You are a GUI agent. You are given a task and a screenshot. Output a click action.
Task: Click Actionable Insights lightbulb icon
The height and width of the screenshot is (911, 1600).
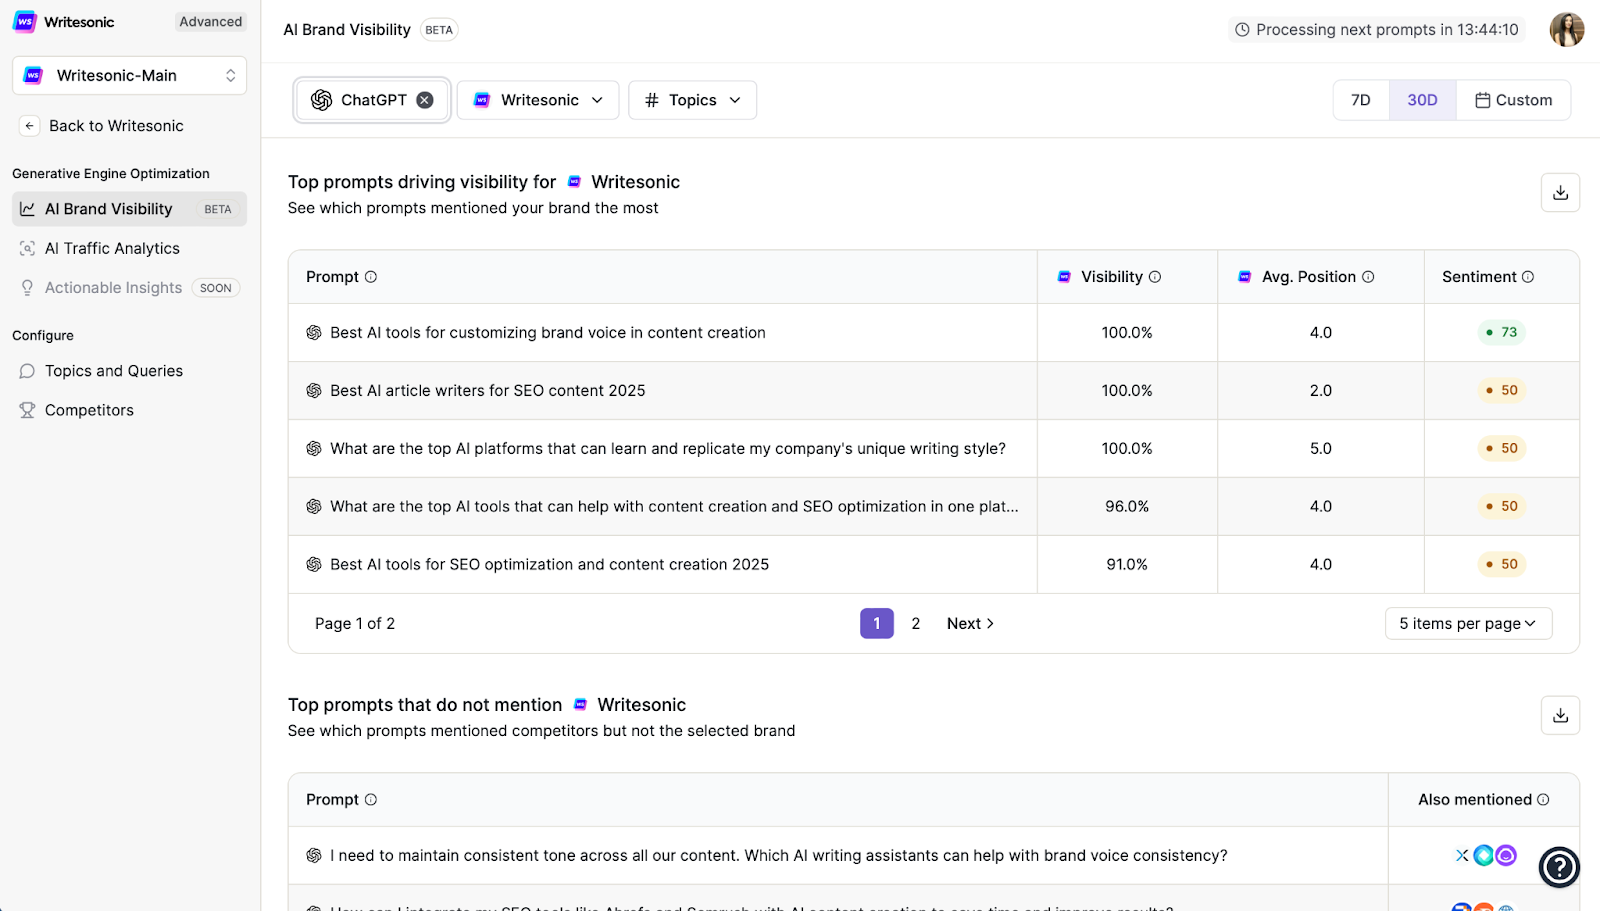pyautogui.click(x=27, y=288)
